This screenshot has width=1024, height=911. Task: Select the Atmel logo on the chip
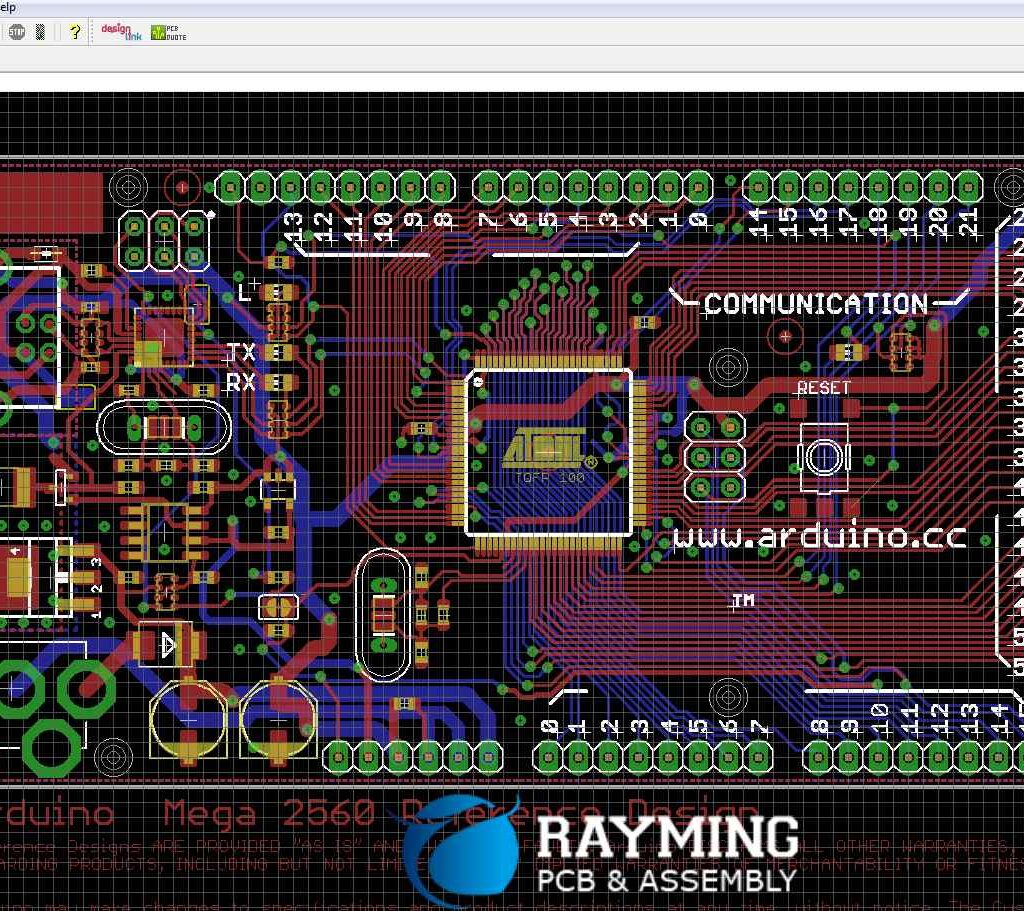[x=547, y=449]
